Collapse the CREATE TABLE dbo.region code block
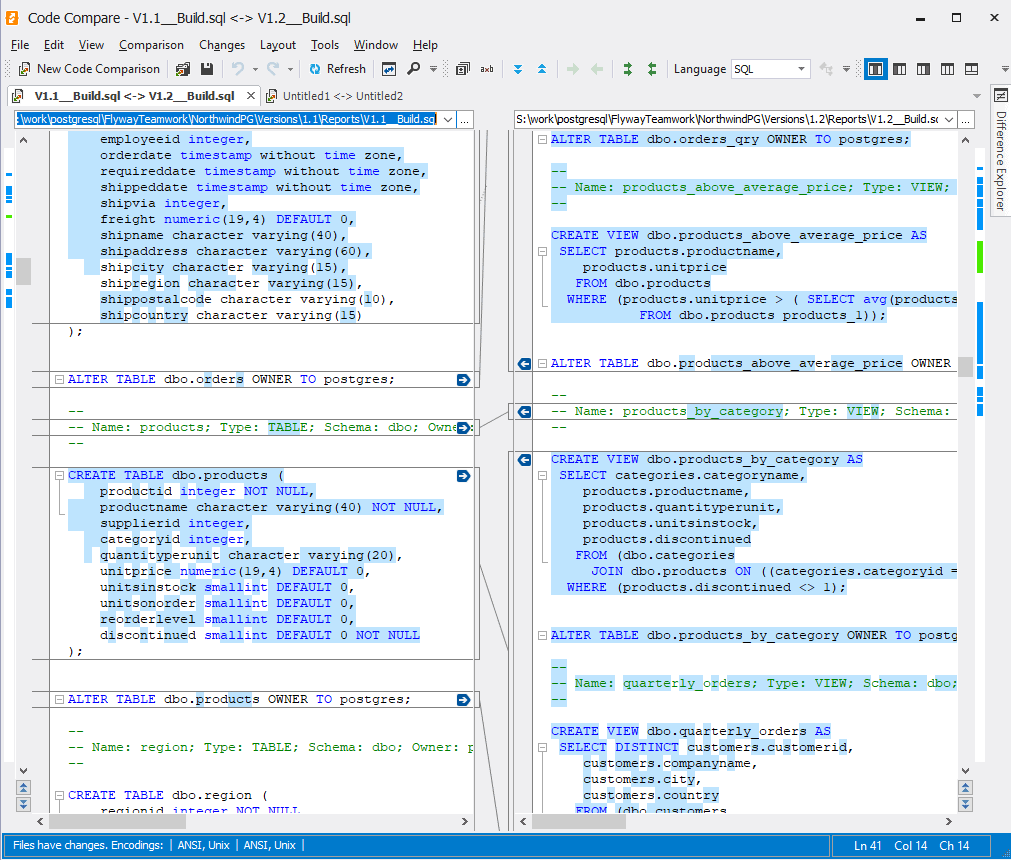 [x=59, y=796]
